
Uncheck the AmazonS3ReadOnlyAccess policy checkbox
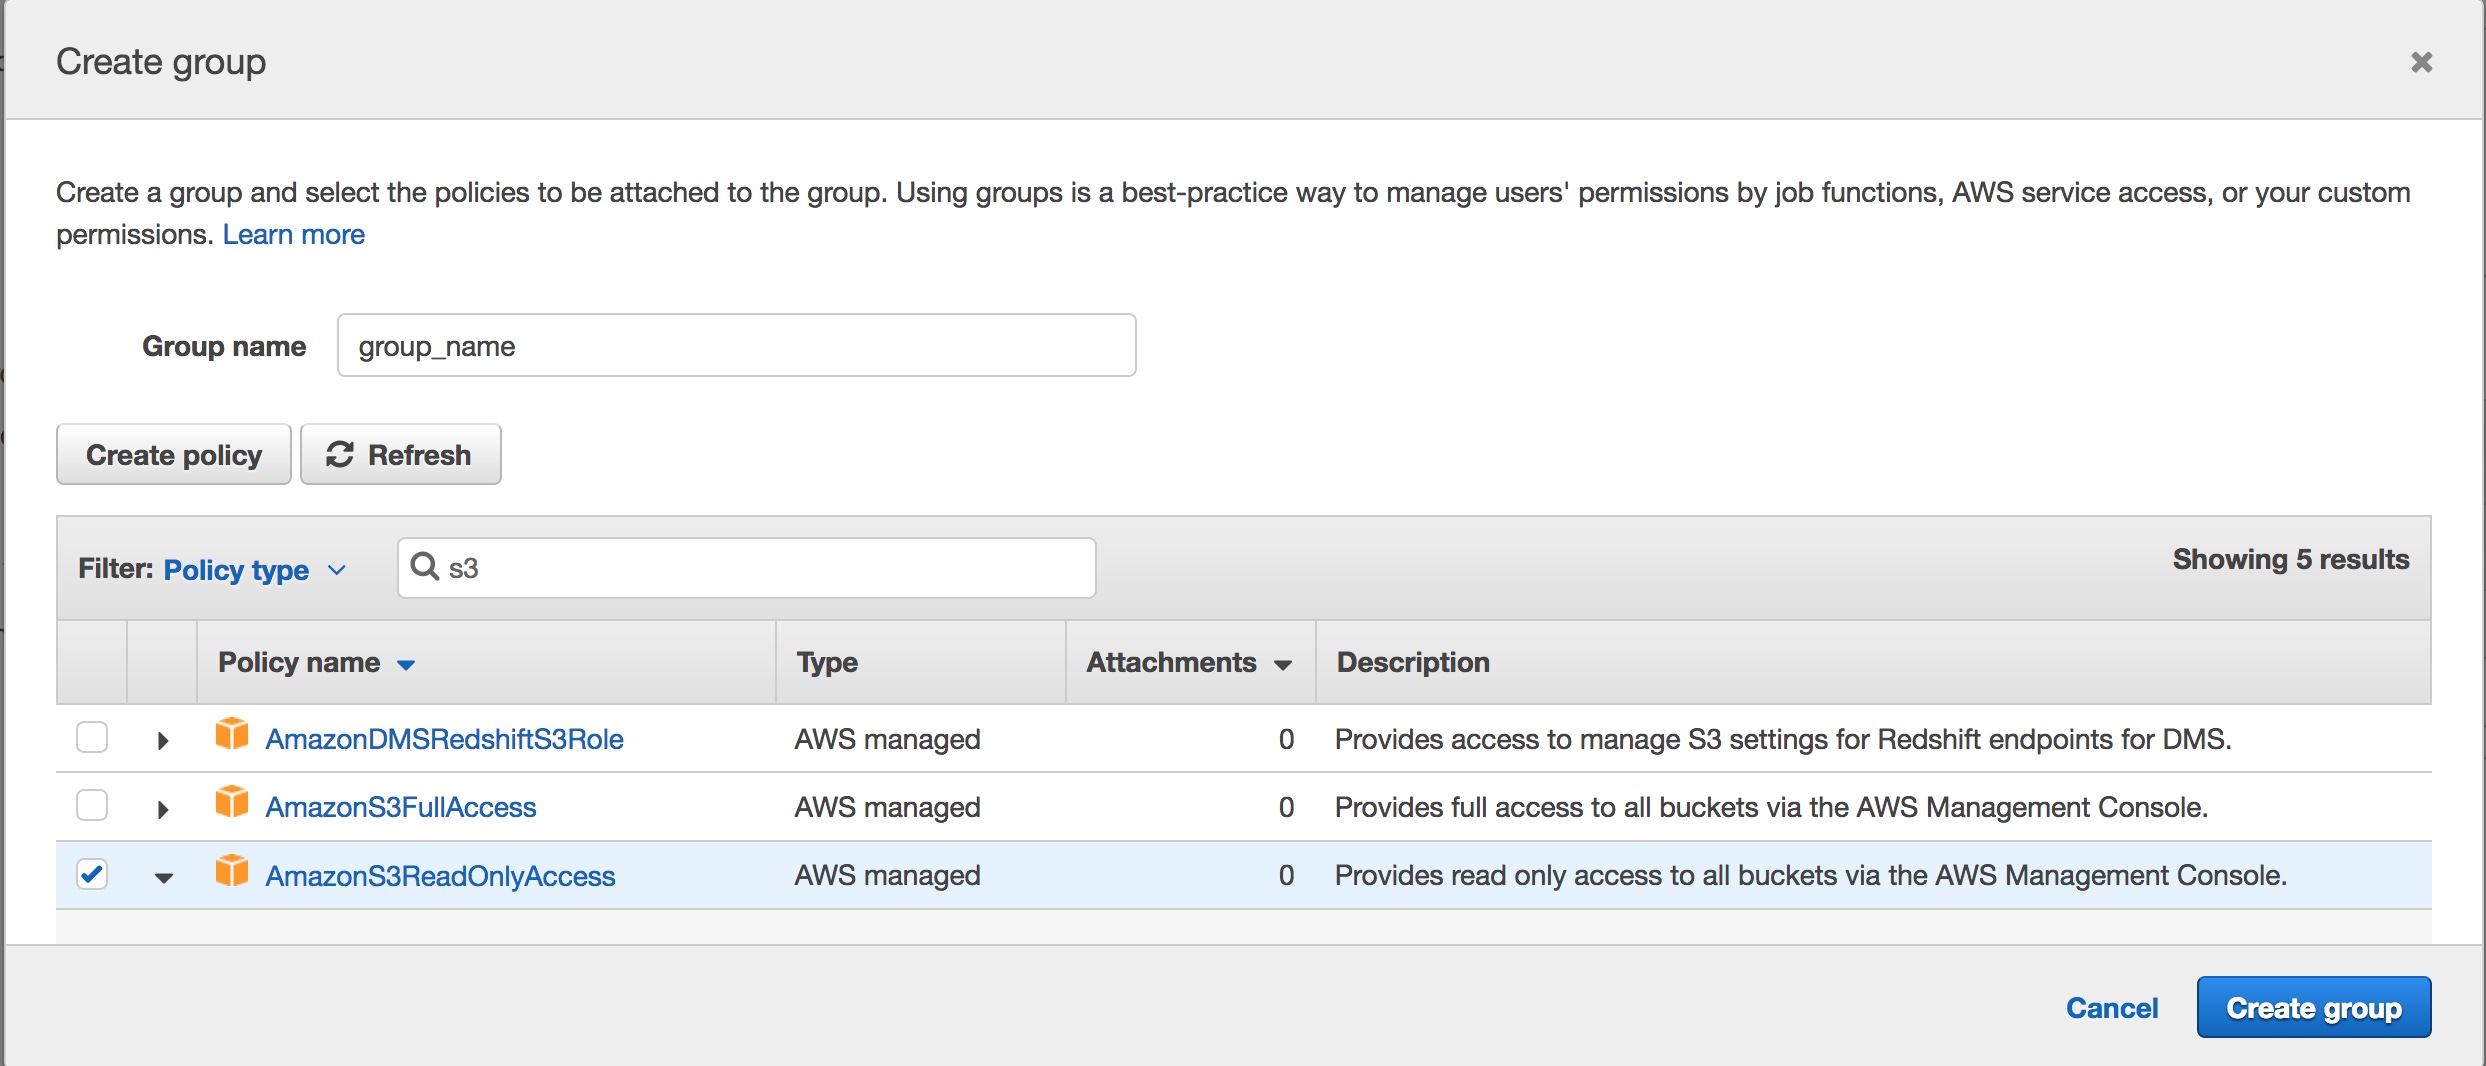click(x=92, y=874)
